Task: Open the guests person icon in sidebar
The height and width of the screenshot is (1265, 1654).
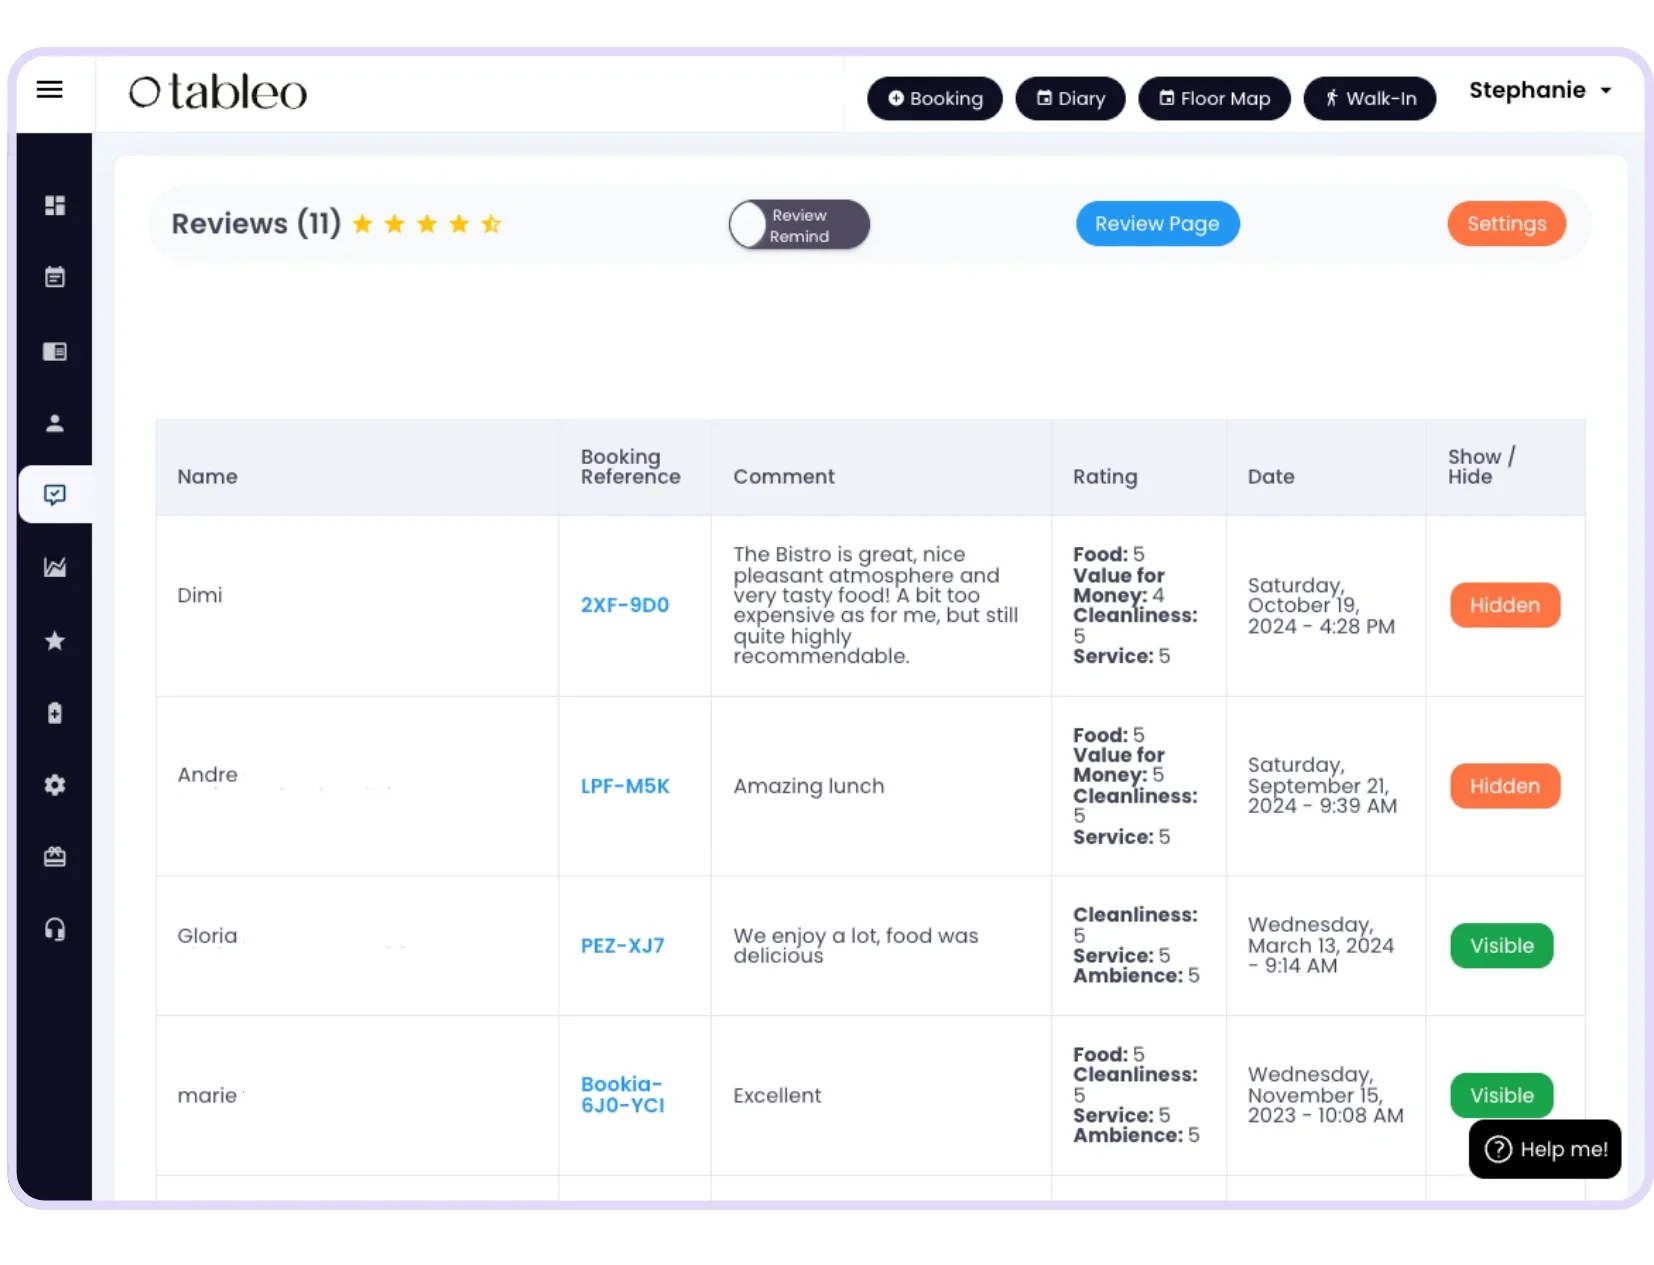Action: pyautogui.click(x=55, y=423)
